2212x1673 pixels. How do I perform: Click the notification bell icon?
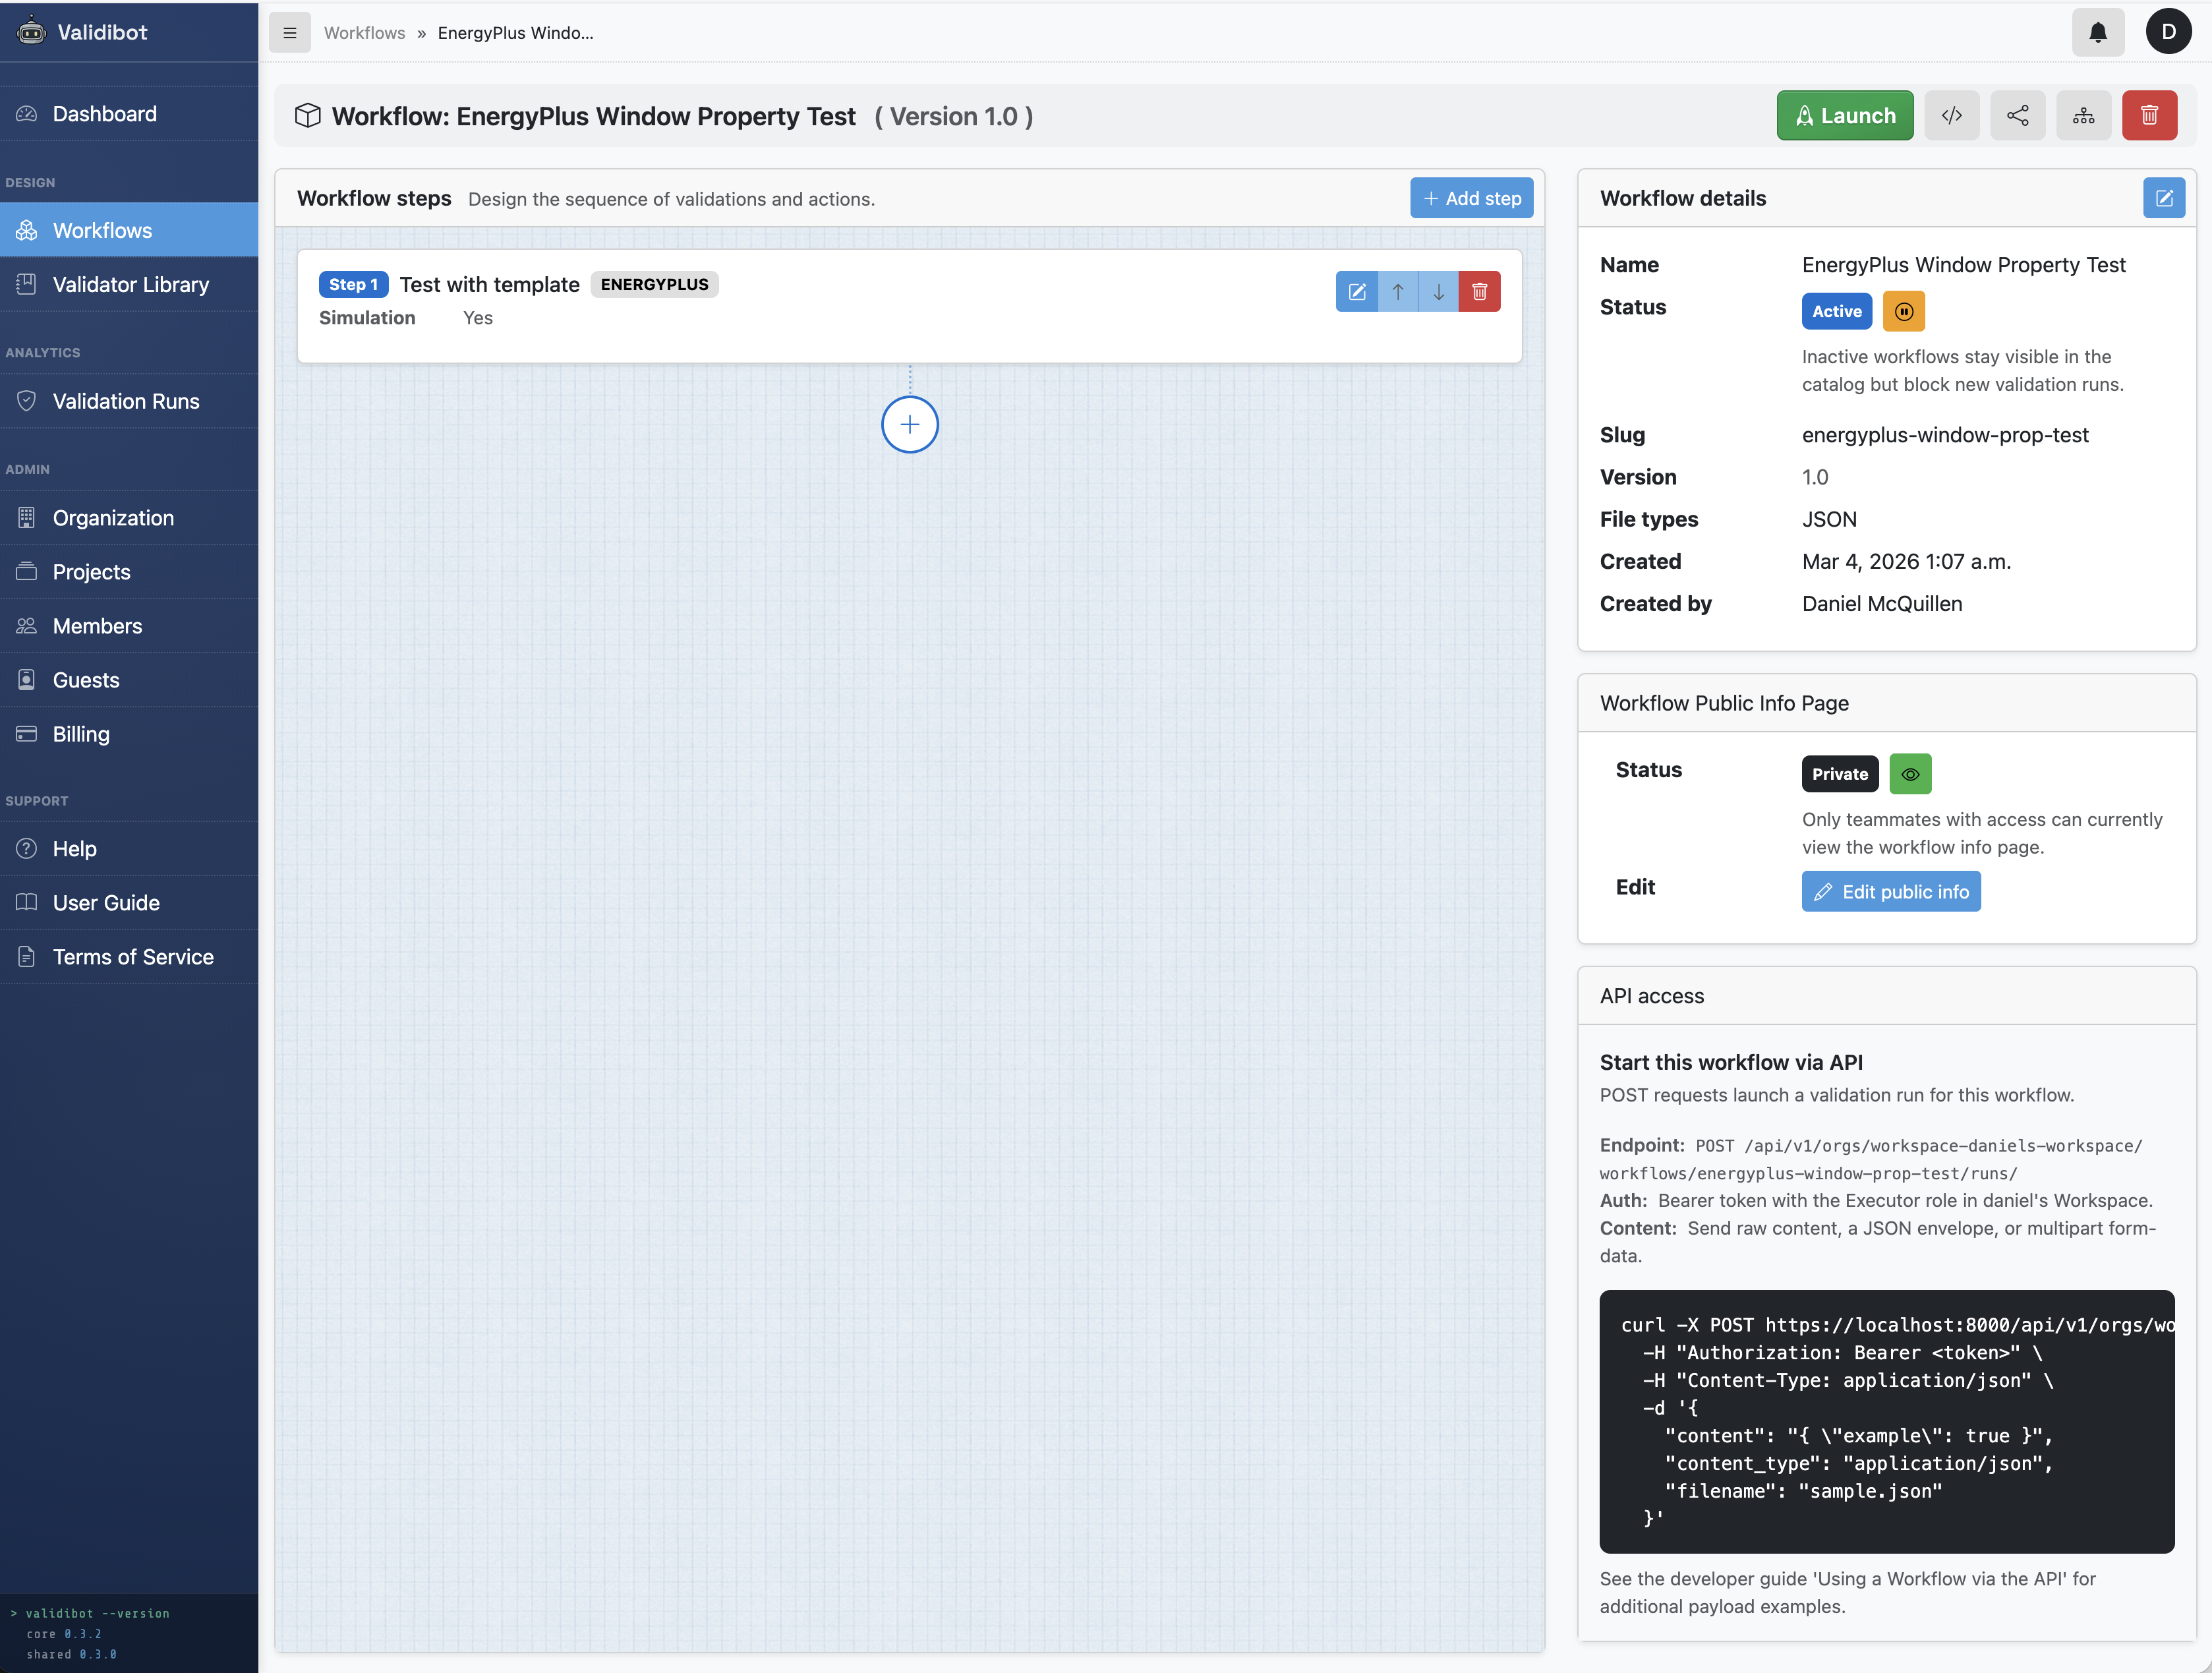[x=2097, y=32]
